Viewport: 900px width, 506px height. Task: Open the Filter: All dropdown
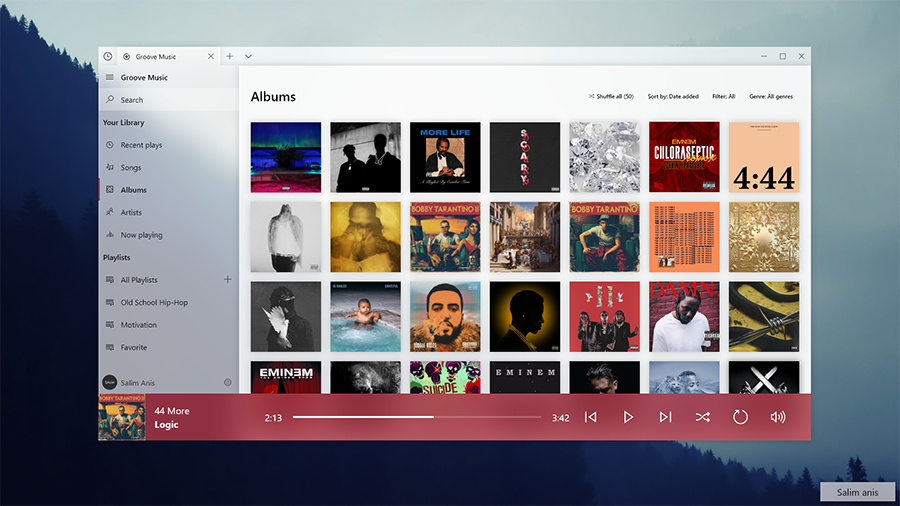(723, 96)
